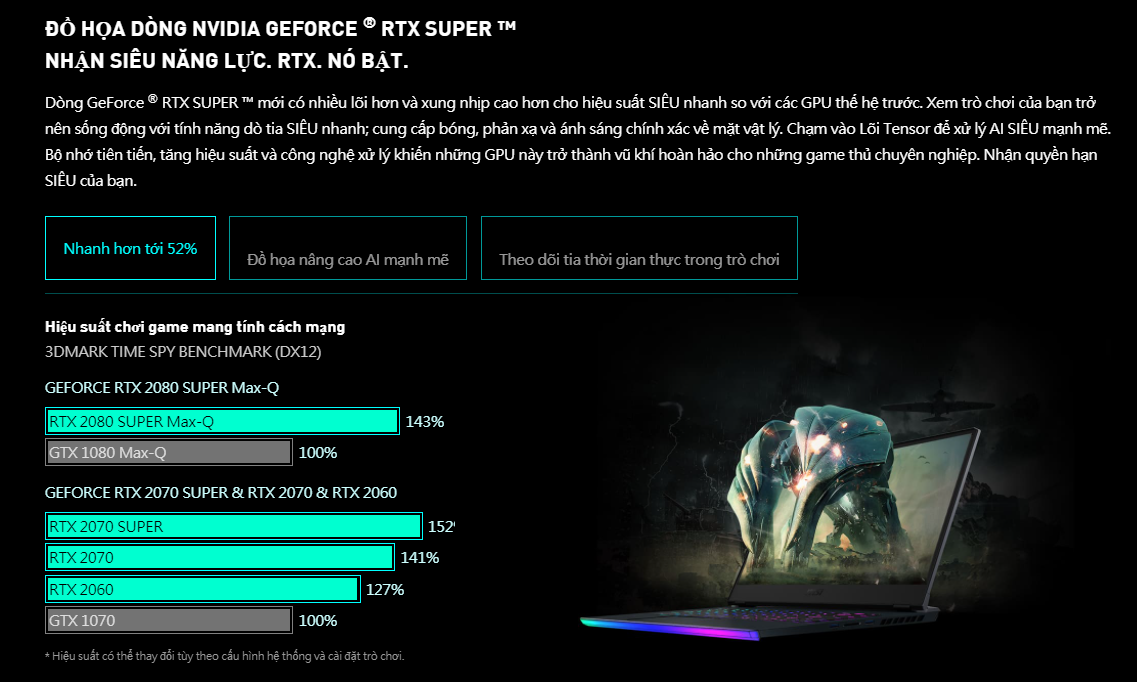This screenshot has width=1137, height=682.
Task: Click the performance disclaimer footnote text
Action: point(225,656)
